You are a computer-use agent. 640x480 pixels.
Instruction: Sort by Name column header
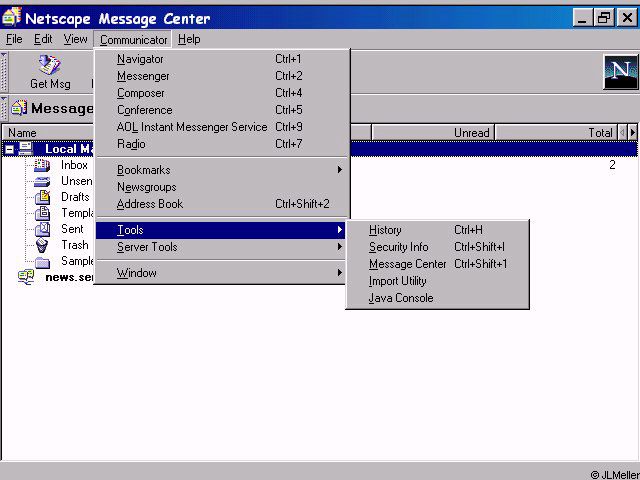pos(48,133)
